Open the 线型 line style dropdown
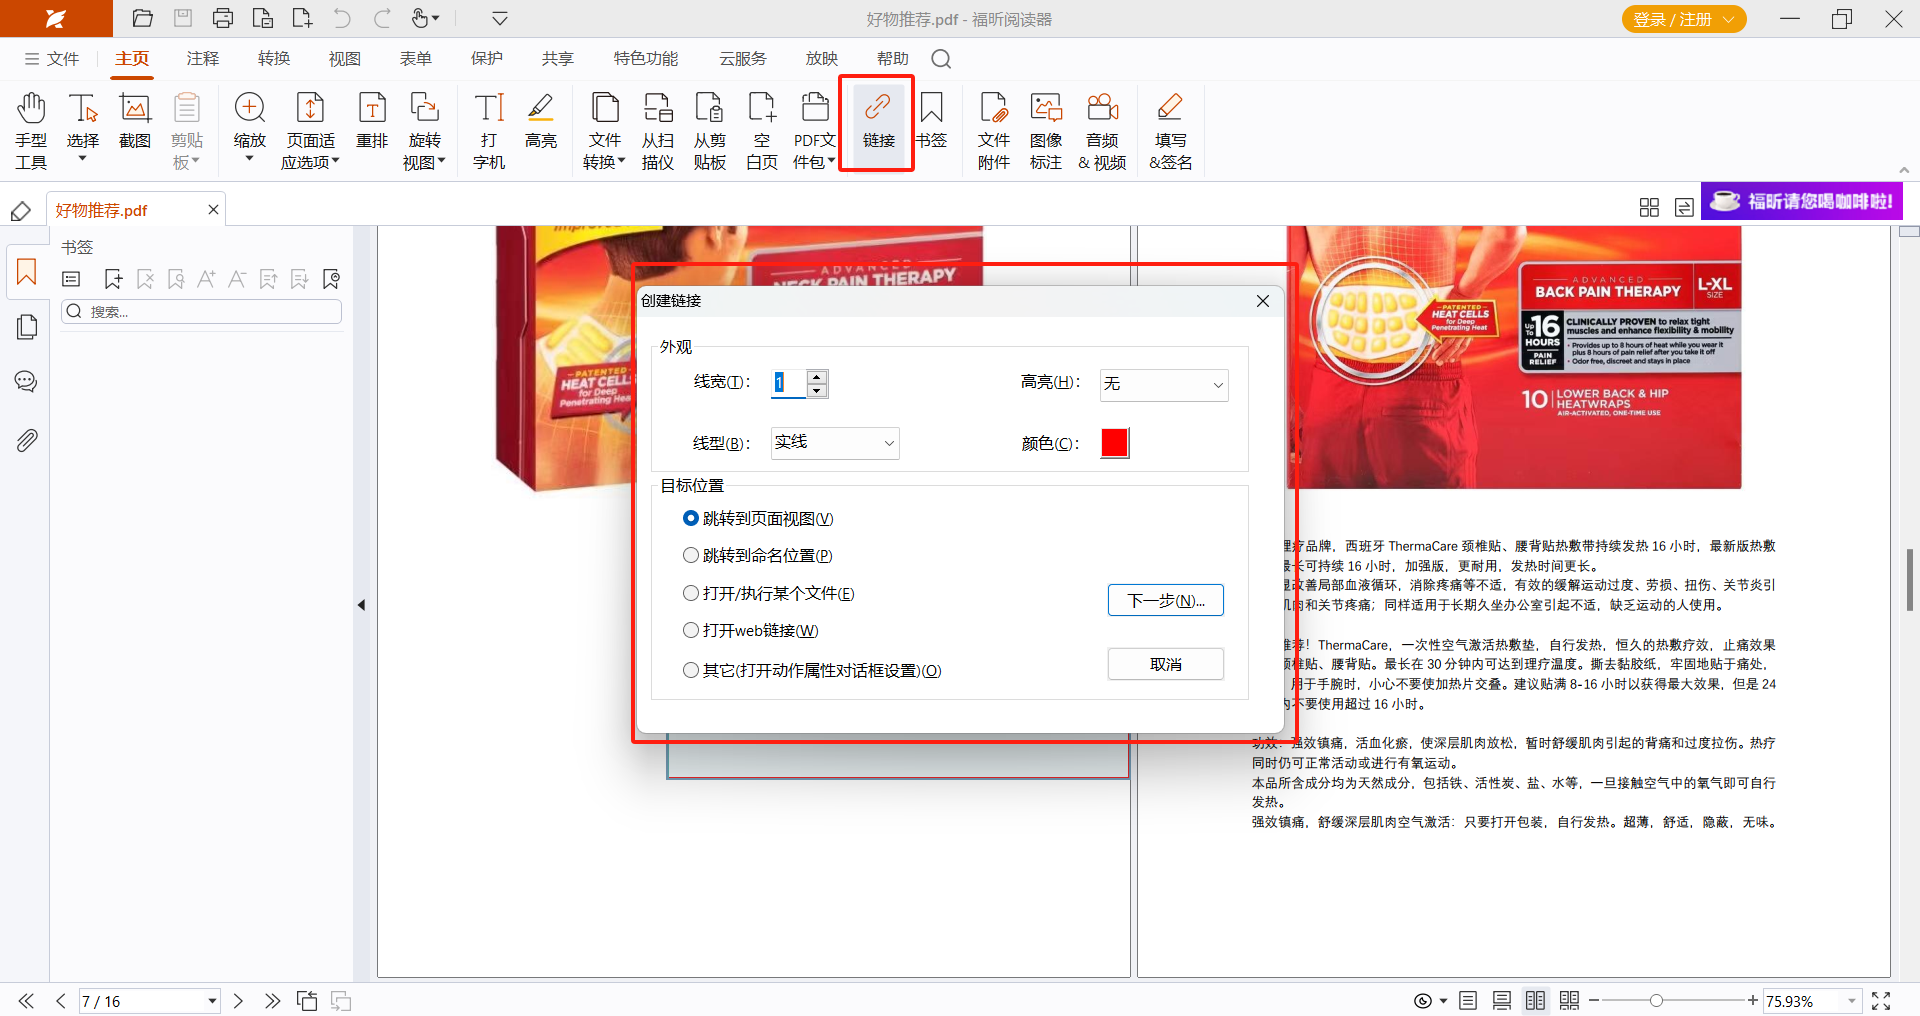Image resolution: width=1920 pixels, height=1016 pixels. tap(835, 443)
